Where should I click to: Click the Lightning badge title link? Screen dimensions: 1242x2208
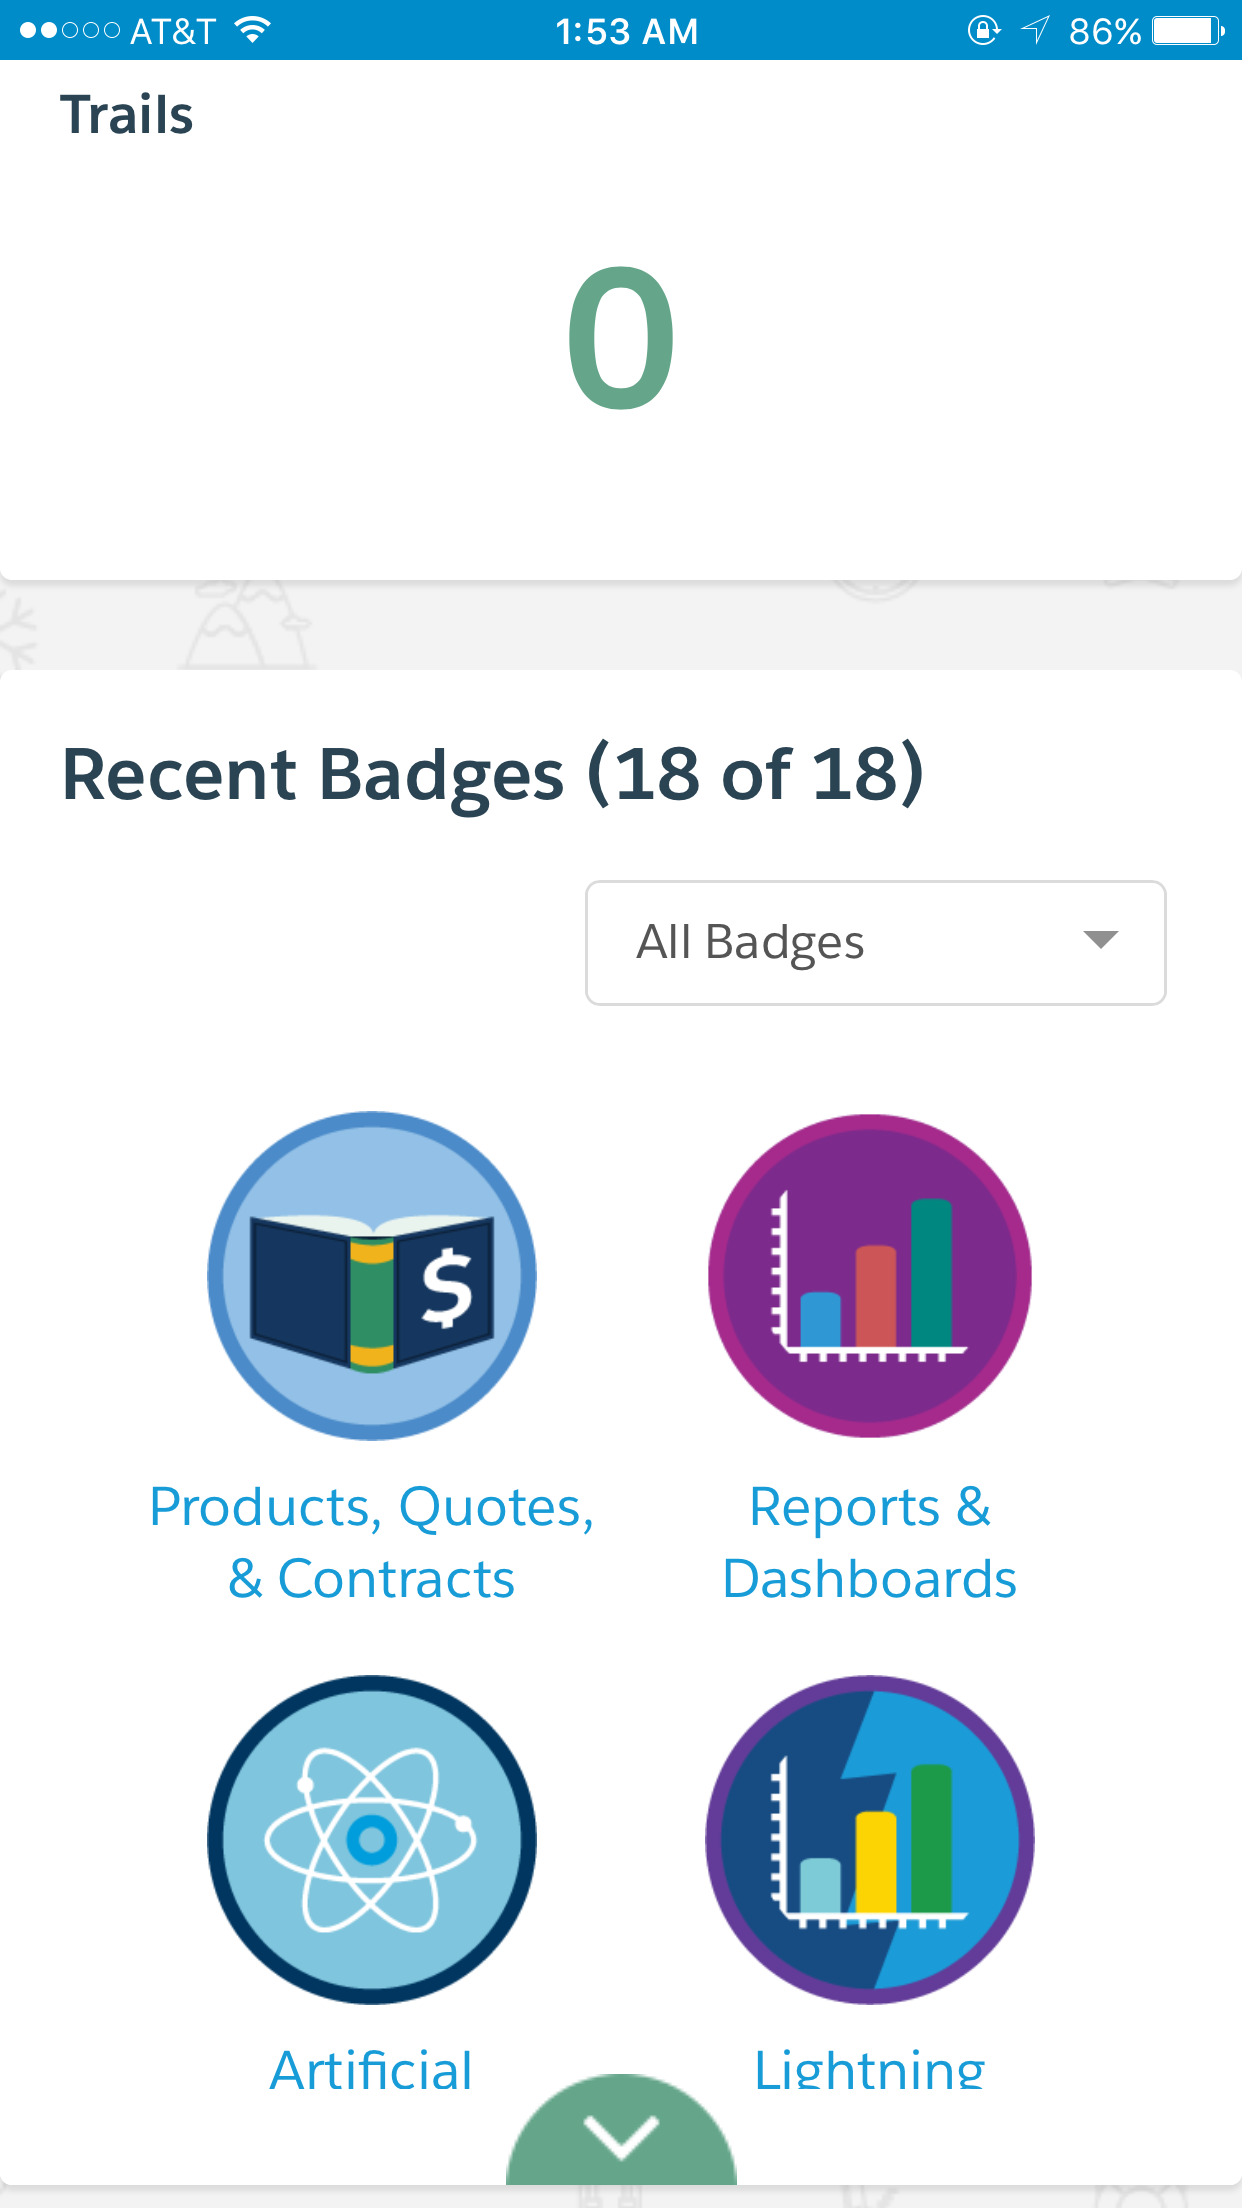(869, 2068)
